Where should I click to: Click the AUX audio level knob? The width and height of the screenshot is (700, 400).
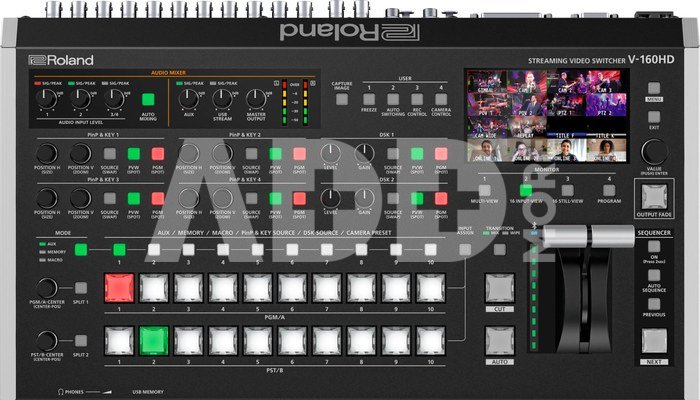189,99
